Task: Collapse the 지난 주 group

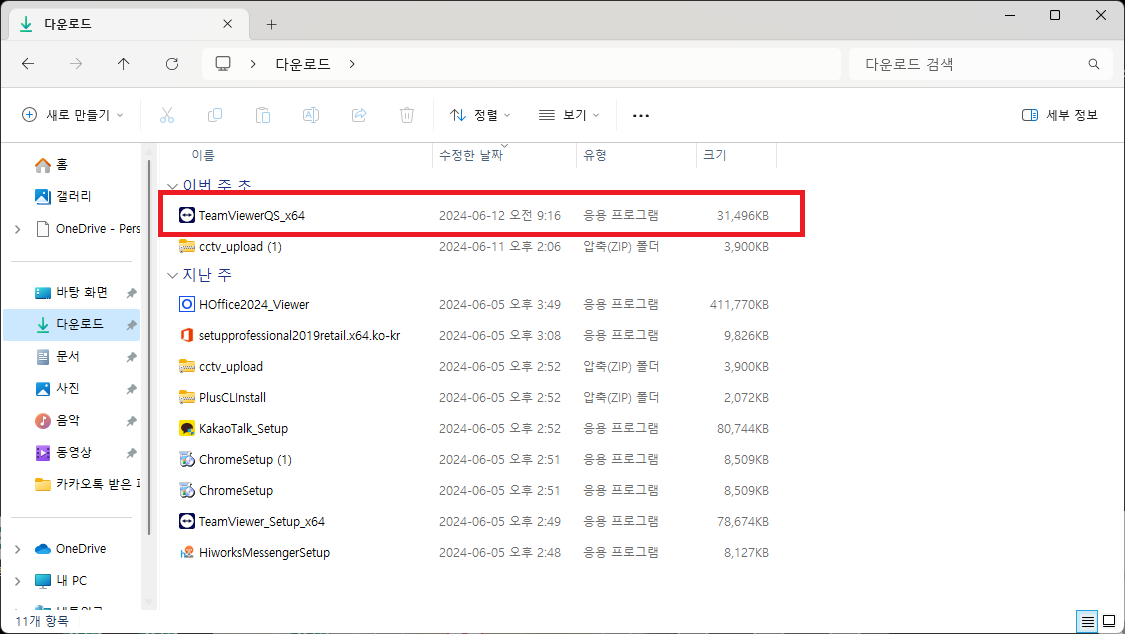Action: coord(172,275)
